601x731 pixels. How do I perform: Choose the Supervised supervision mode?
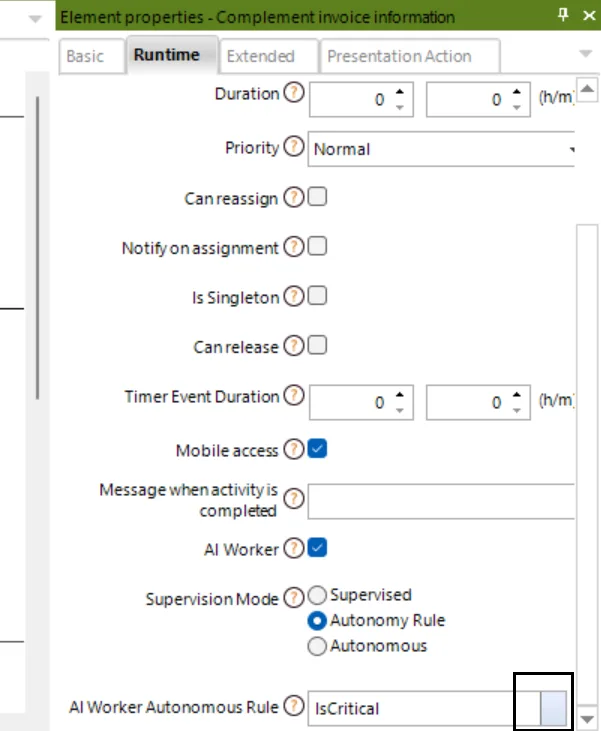coord(317,595)
